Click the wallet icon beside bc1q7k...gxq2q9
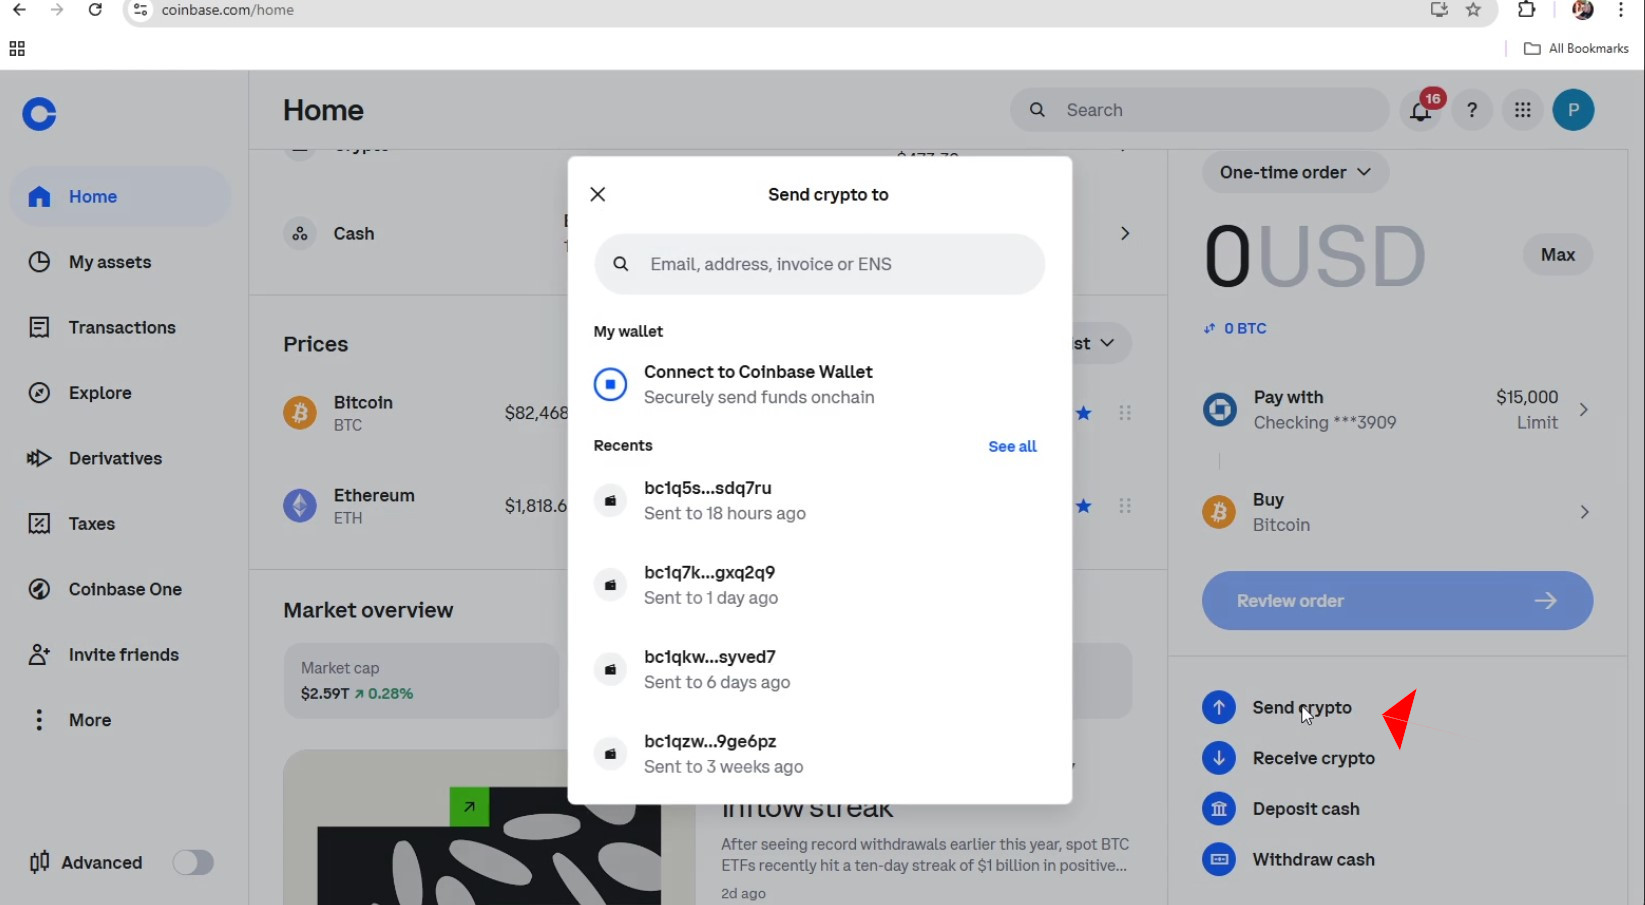The width and height of the screenshot is (1645, 905). click(610, 585)
